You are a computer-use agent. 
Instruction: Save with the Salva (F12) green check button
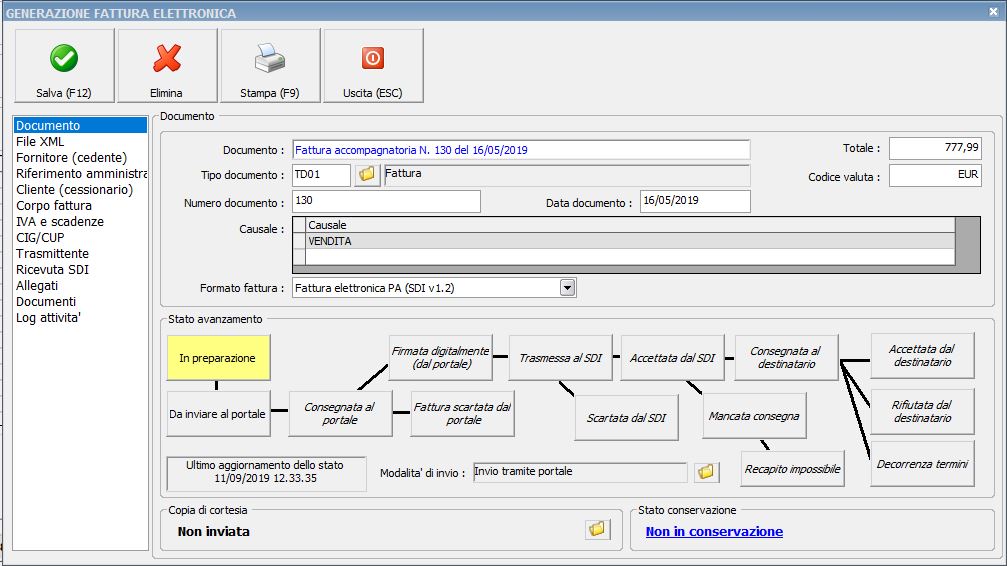[64, 66]
